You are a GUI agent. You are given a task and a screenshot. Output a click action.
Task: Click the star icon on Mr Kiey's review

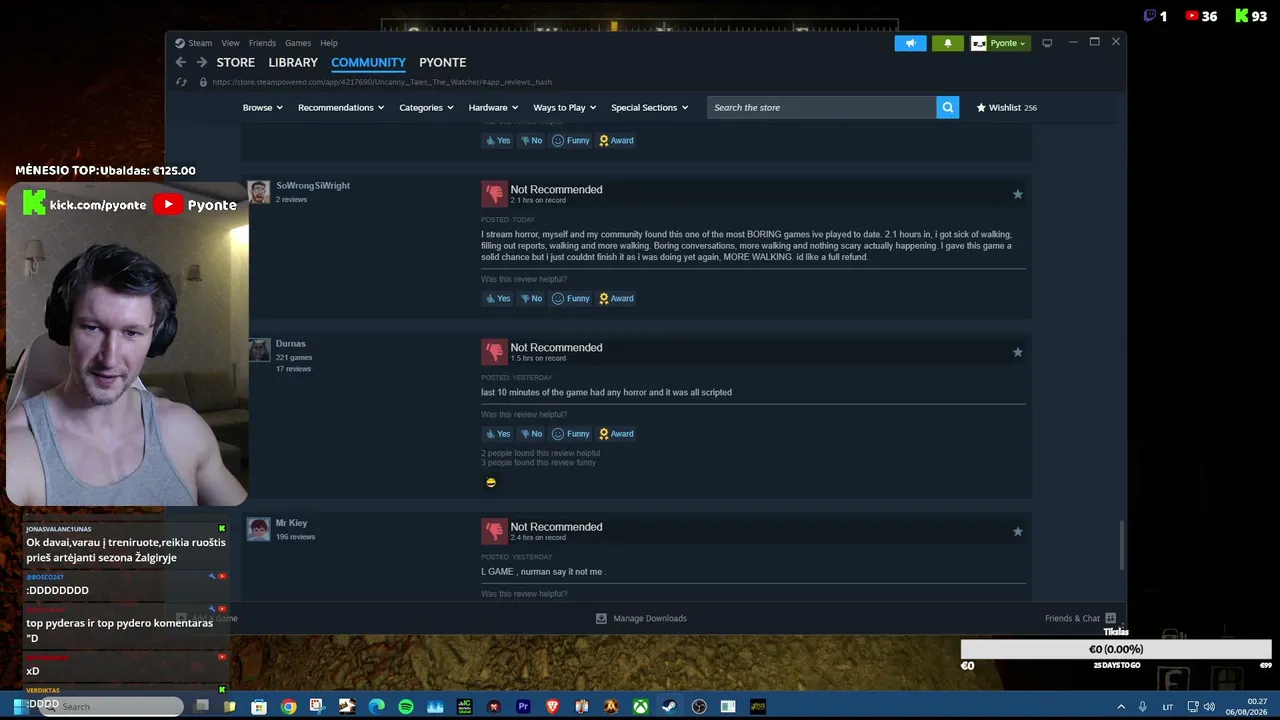tap(1017, 531)
